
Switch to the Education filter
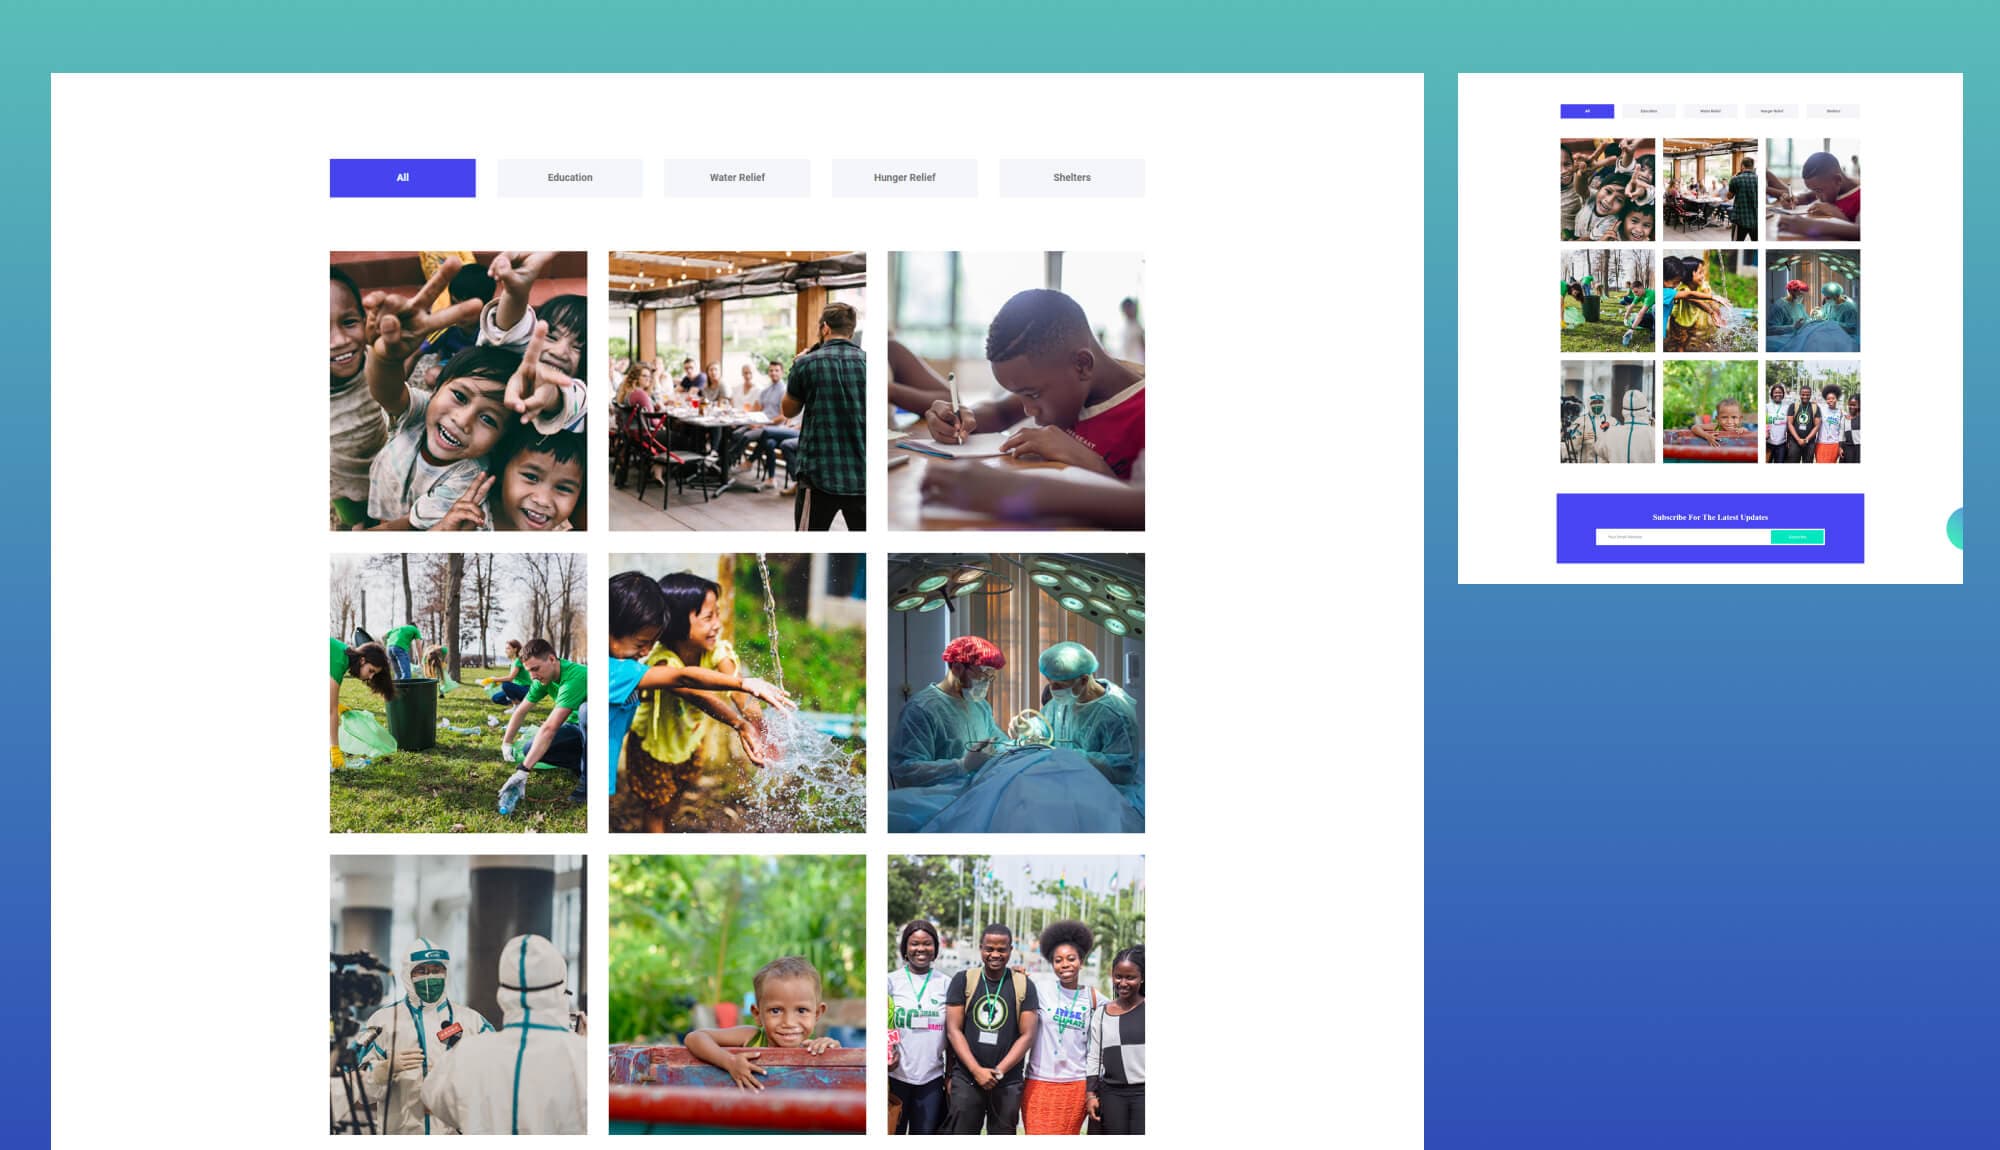(570, 178)
